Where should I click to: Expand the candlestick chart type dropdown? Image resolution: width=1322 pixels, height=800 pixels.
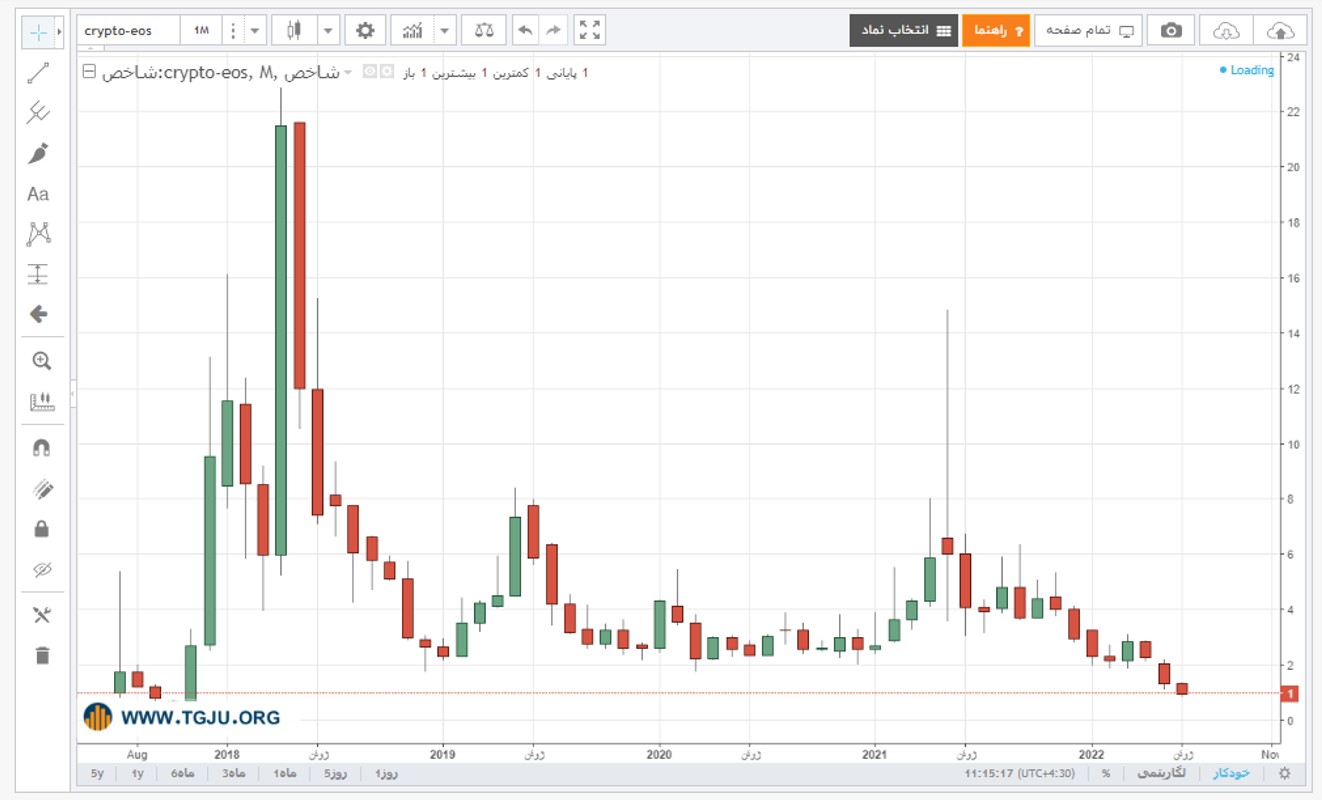coord(329,31)
